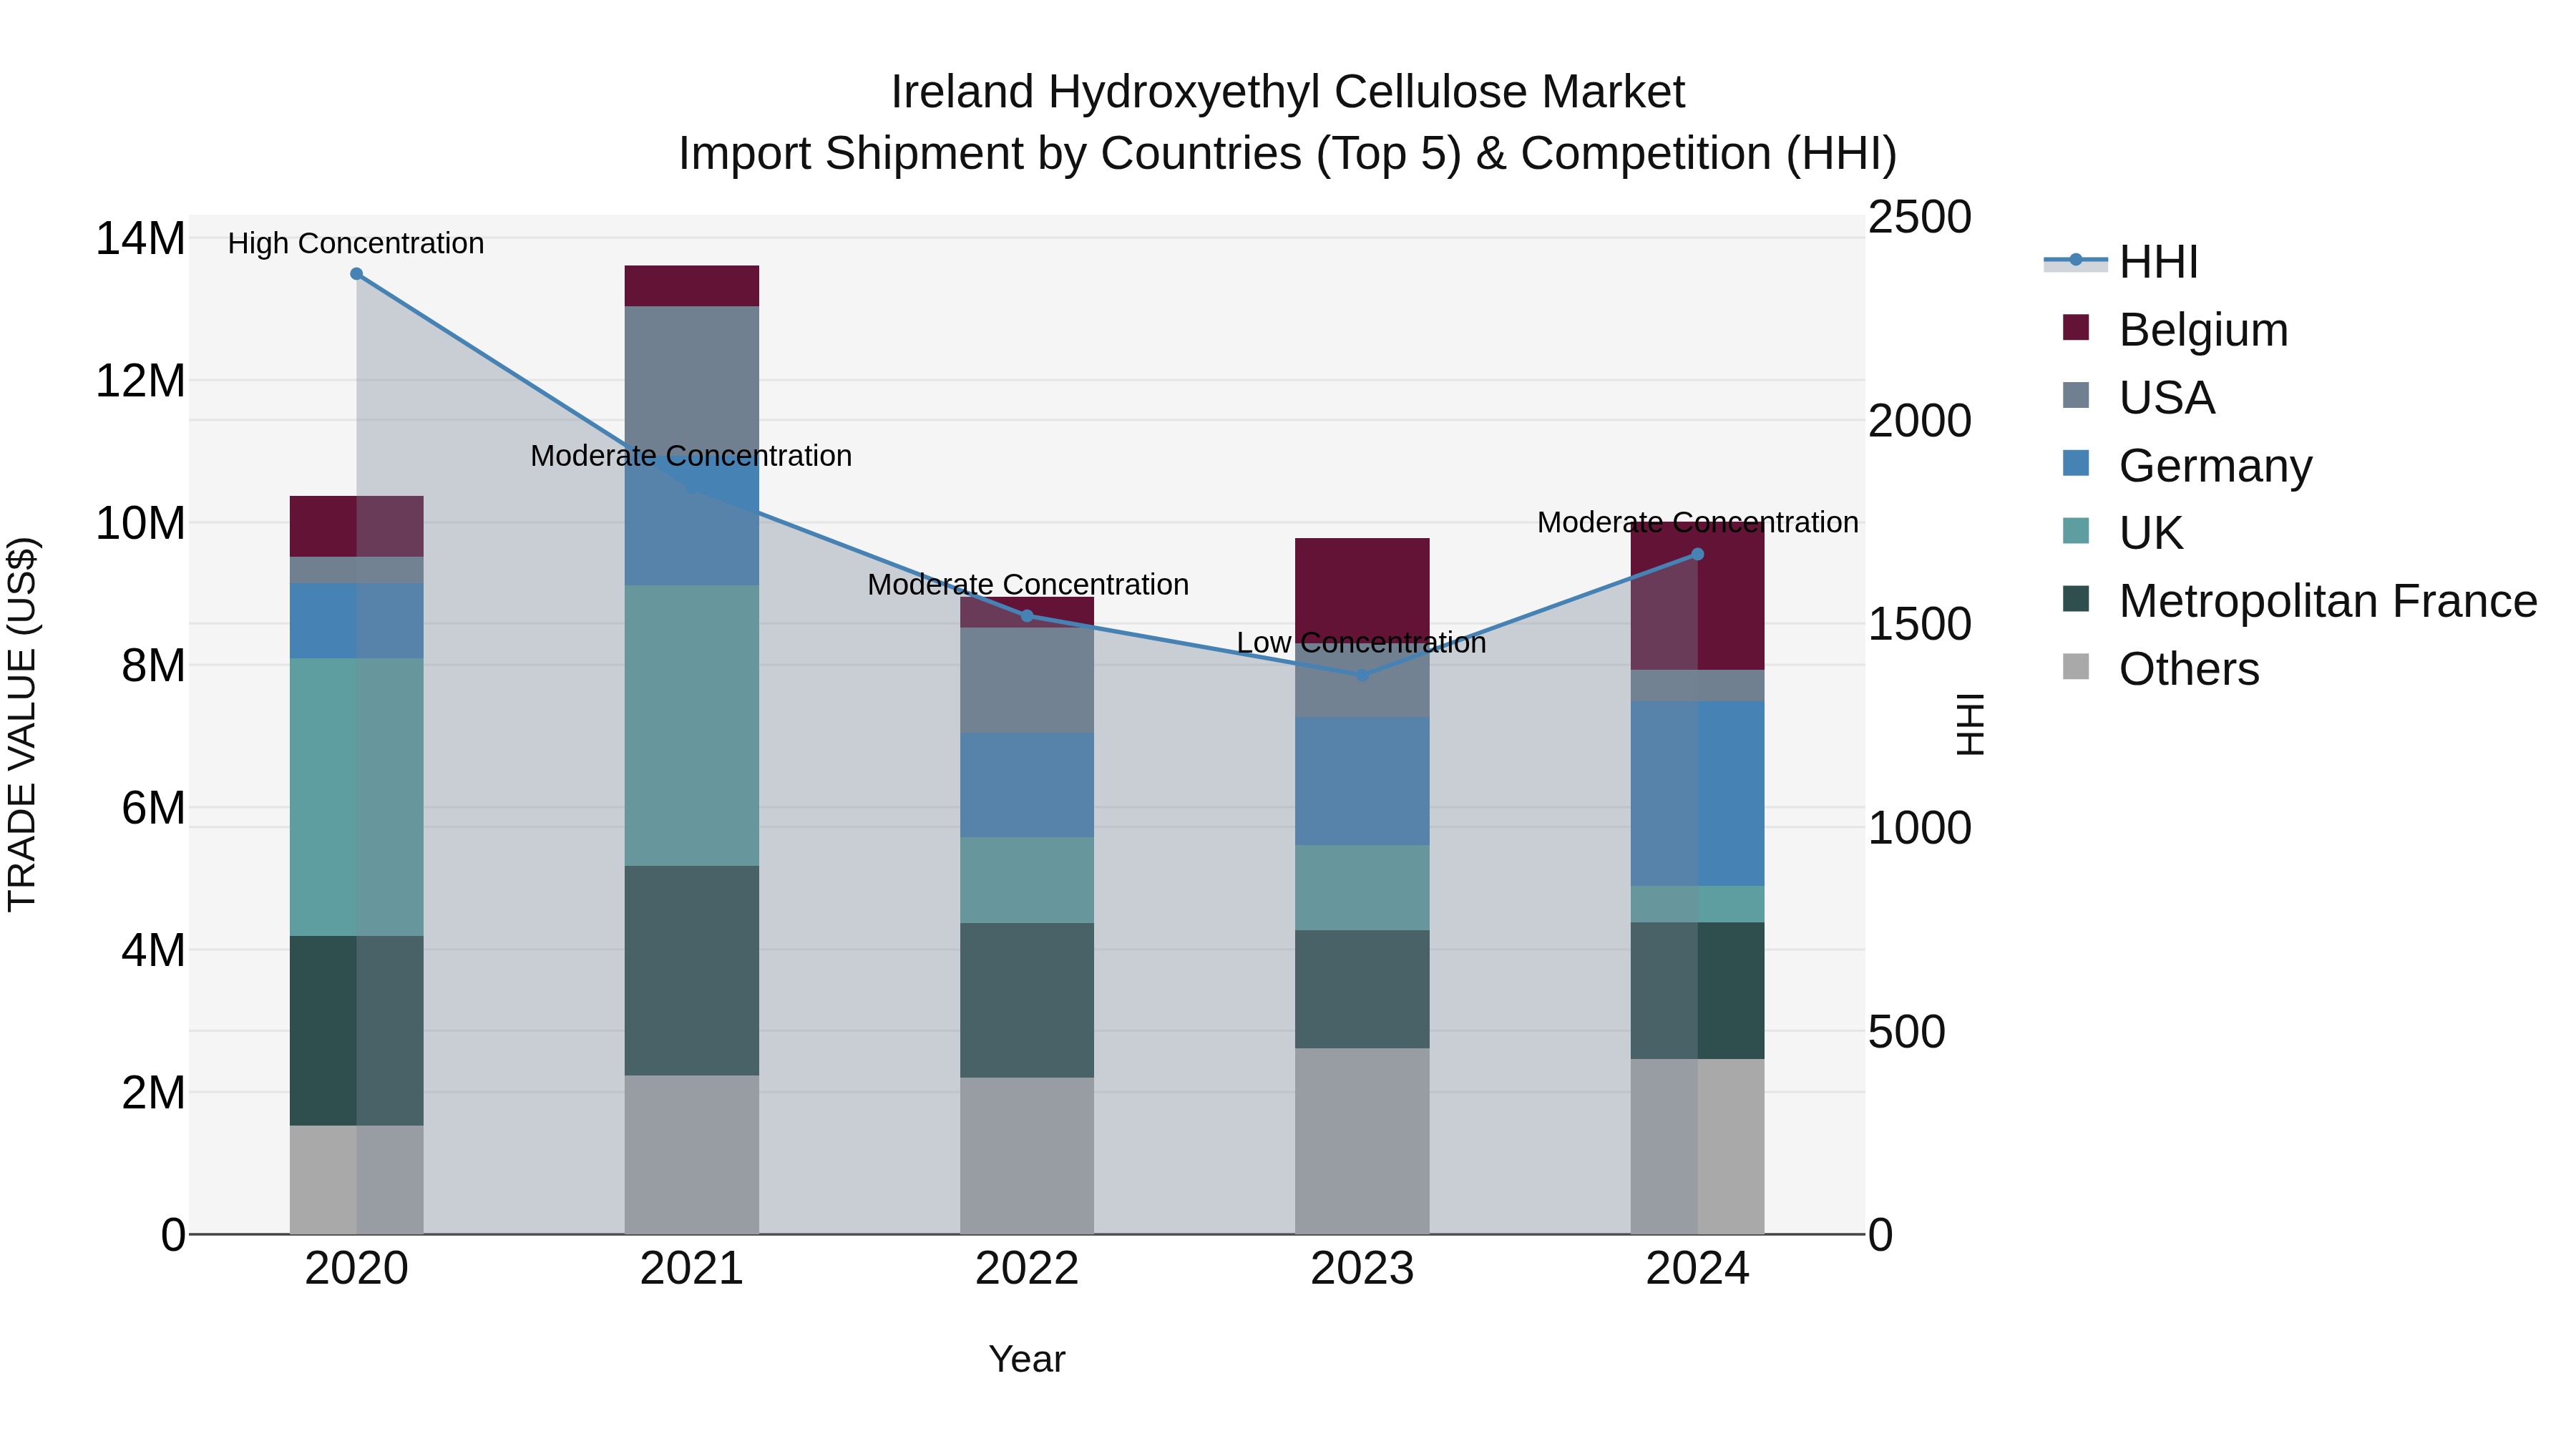Click the 2021 Others bar segment
Viewport: 2576px width, 1449px height.
point(692,1155)
